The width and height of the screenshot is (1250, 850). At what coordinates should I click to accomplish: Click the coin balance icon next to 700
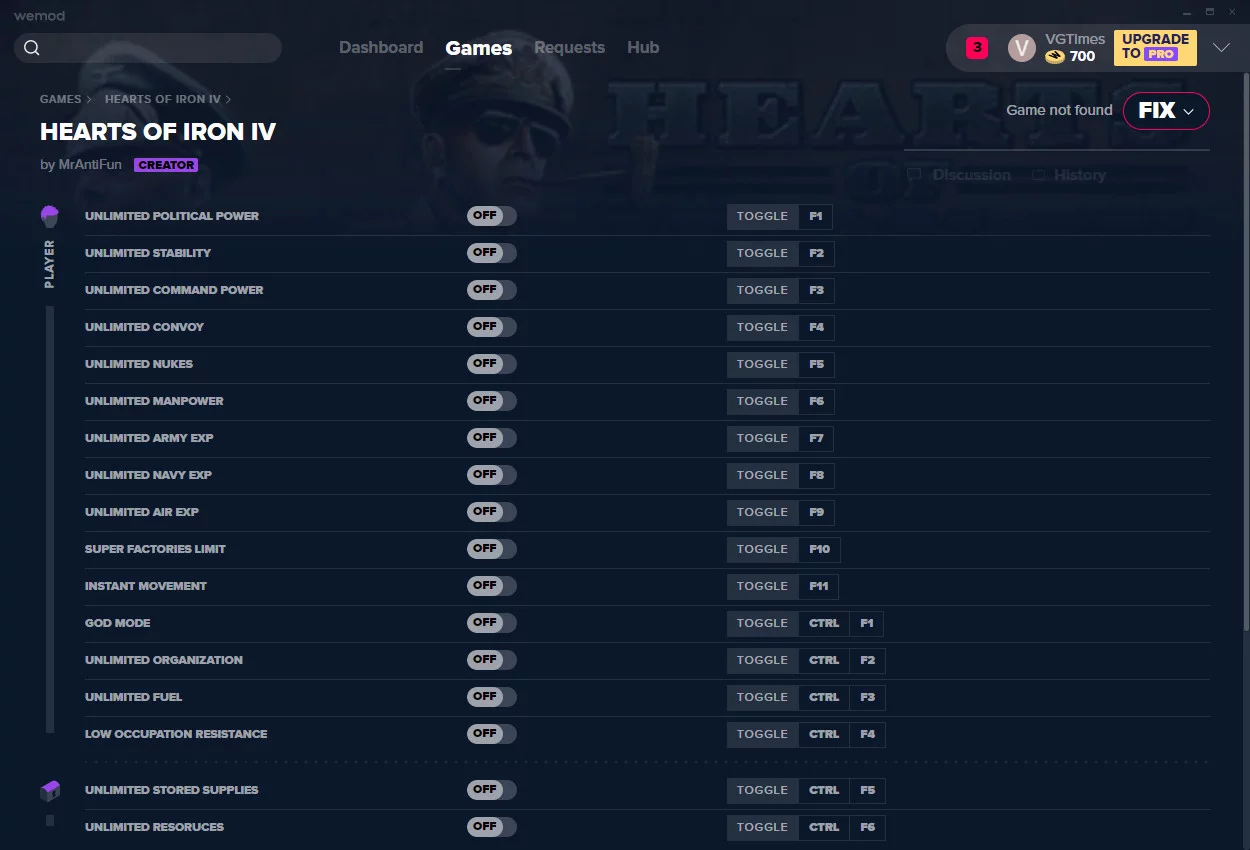click(x=1055, y=57)
